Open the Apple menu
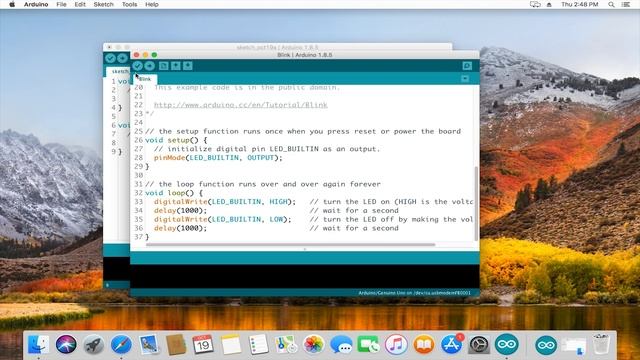 pos(12,4)
